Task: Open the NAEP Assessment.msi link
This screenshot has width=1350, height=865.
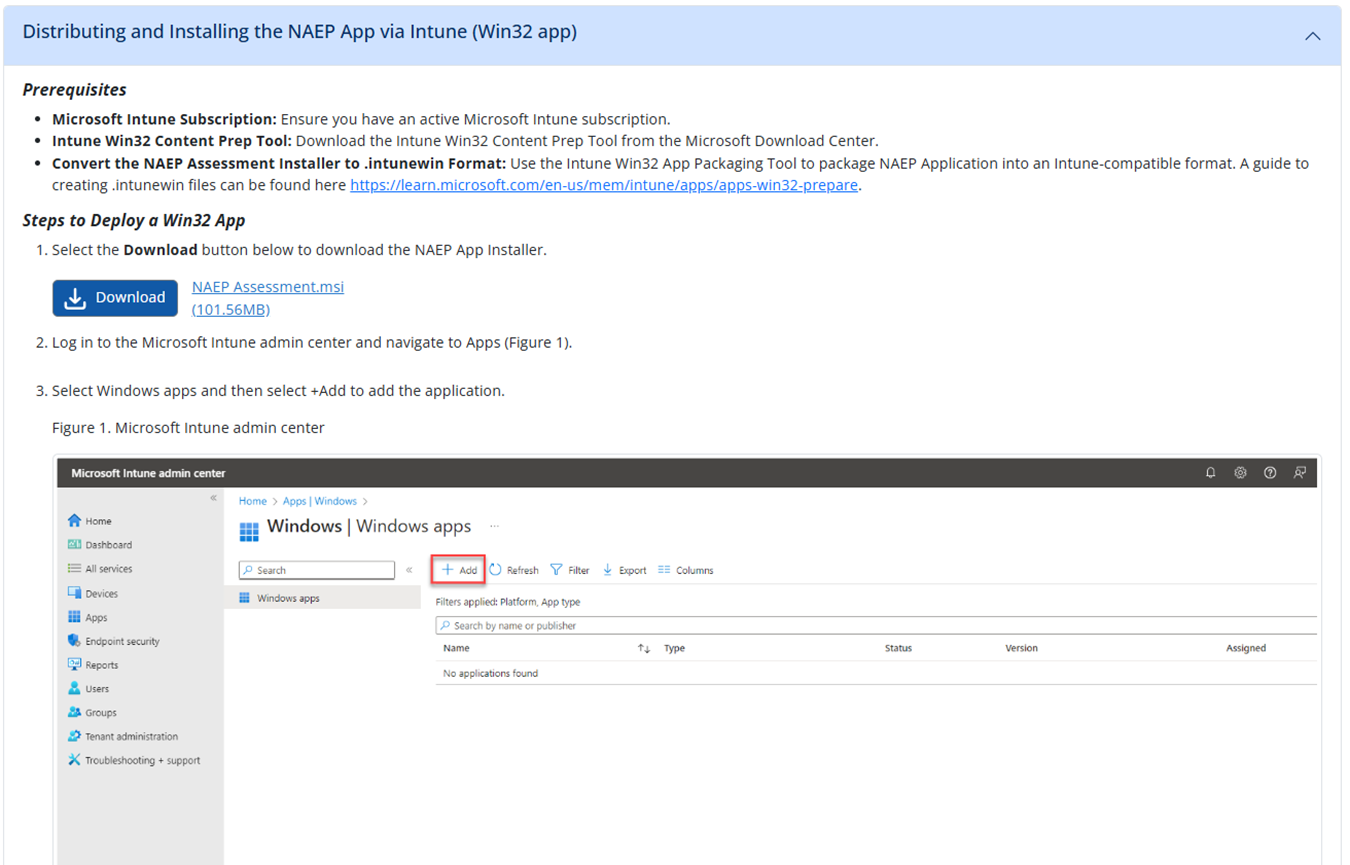Action: [x=267, y=287]
